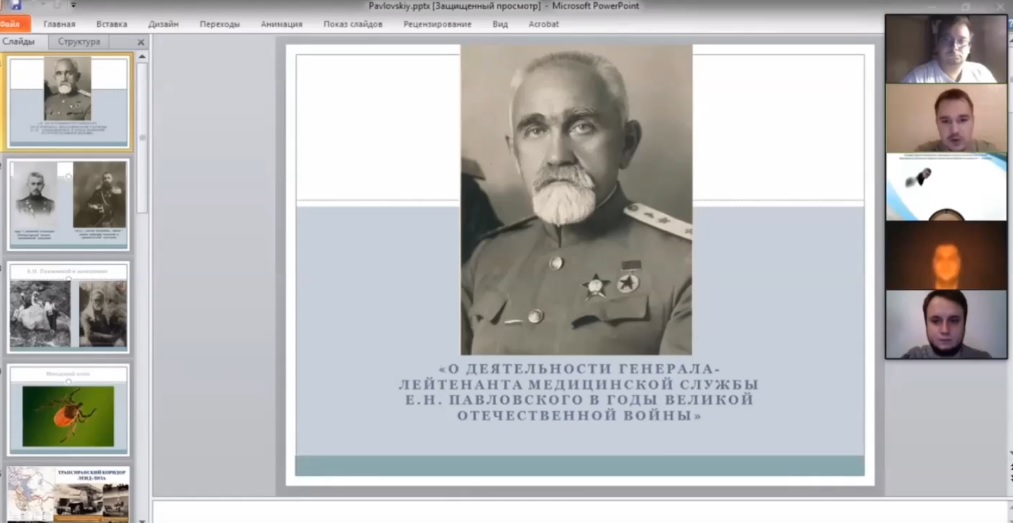Select the second slide thumbnail with two portraits

[x=69, y=203]
